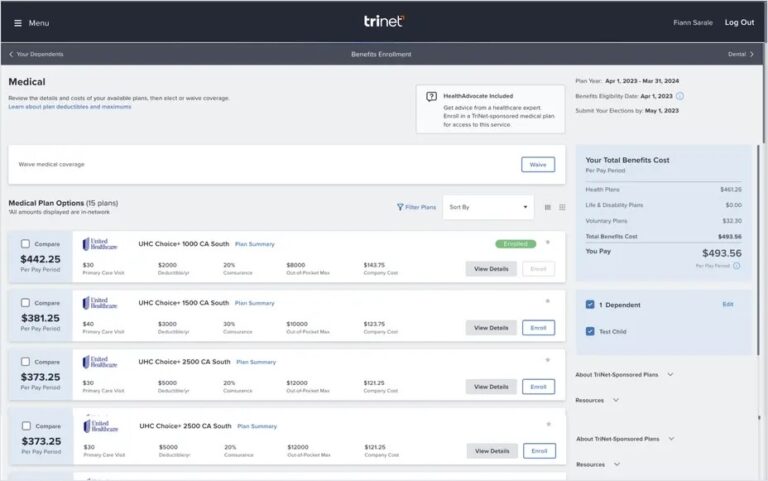Open the Sort By dropdown
This screenshot has width=768, height=481.
point(488,207)
